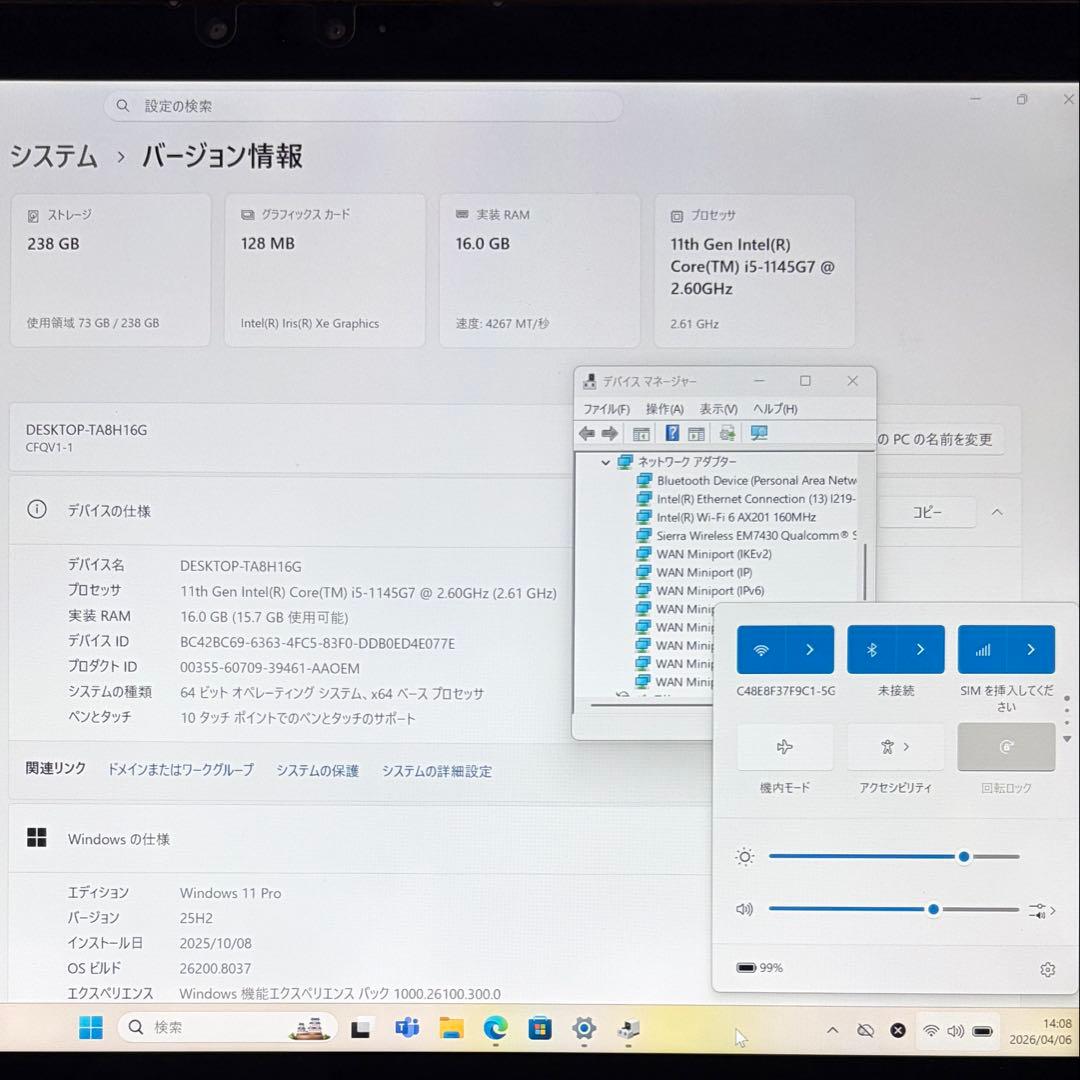The height and width of the screenshot is (1080, 1080).
Task: Click the 設定の検索 search field
Action: pos(363,106)
